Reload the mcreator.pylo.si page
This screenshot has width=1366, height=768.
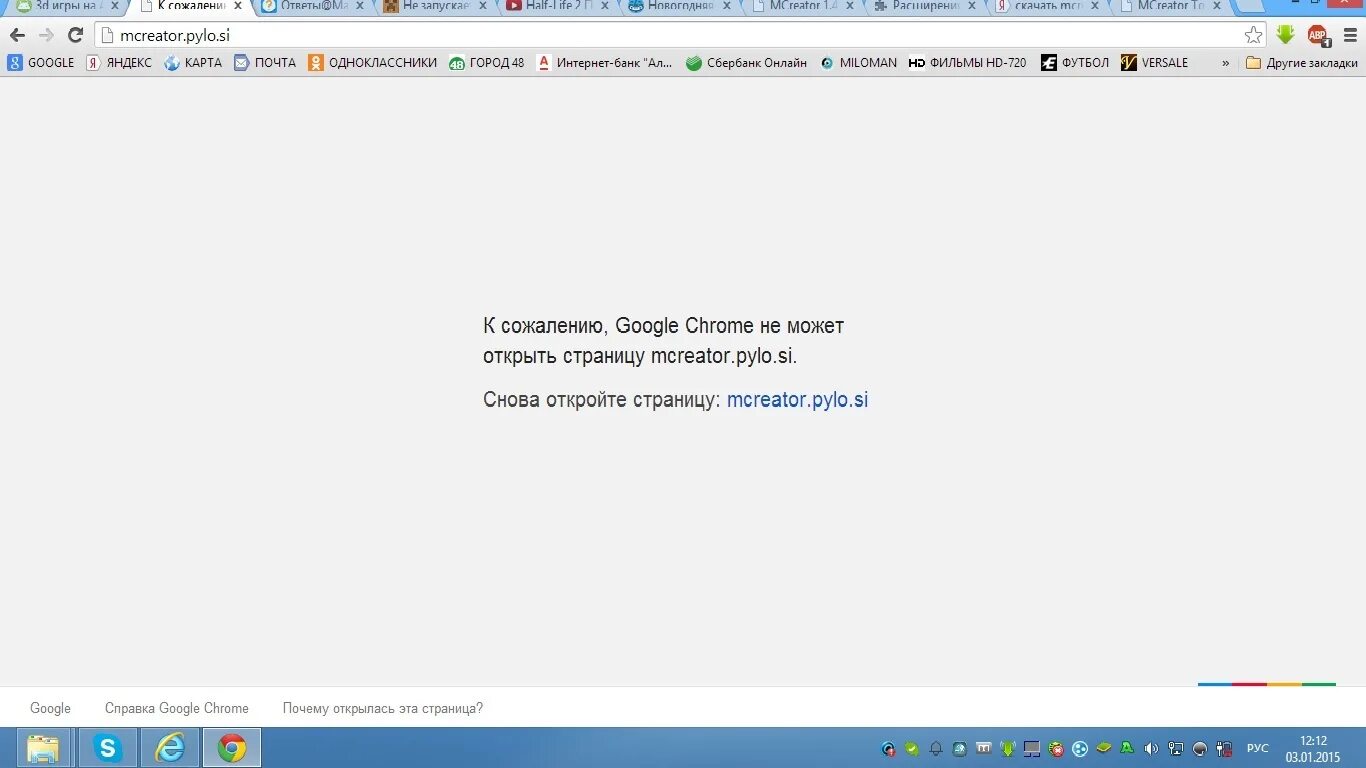[75, 35]
